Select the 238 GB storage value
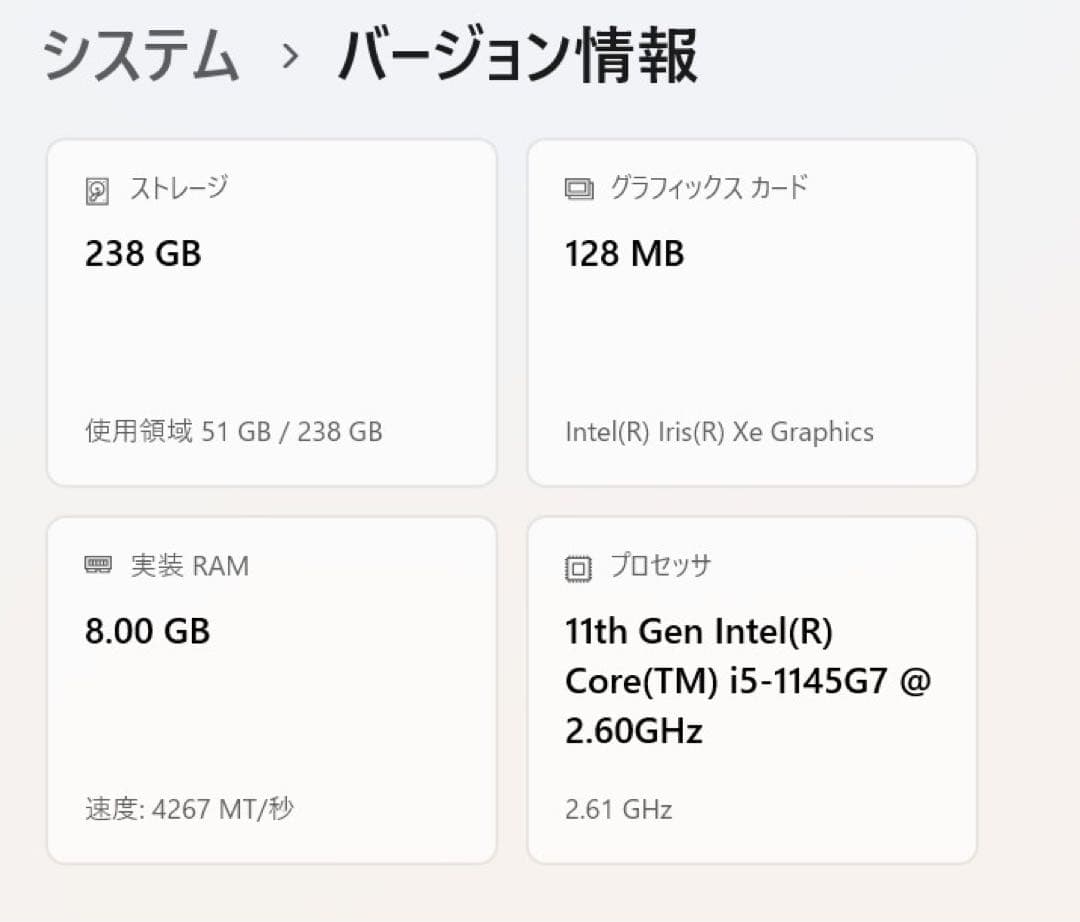The image size is (1080, 922). pyautogui.click(x=143, y=253)
